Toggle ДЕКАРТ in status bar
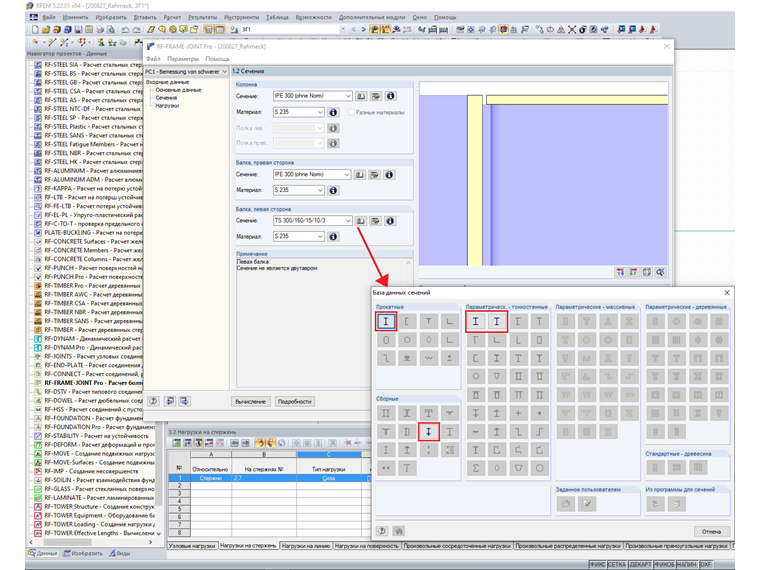Image resolution: width=760 pixels, height=570 pixels. click(640, 565)
